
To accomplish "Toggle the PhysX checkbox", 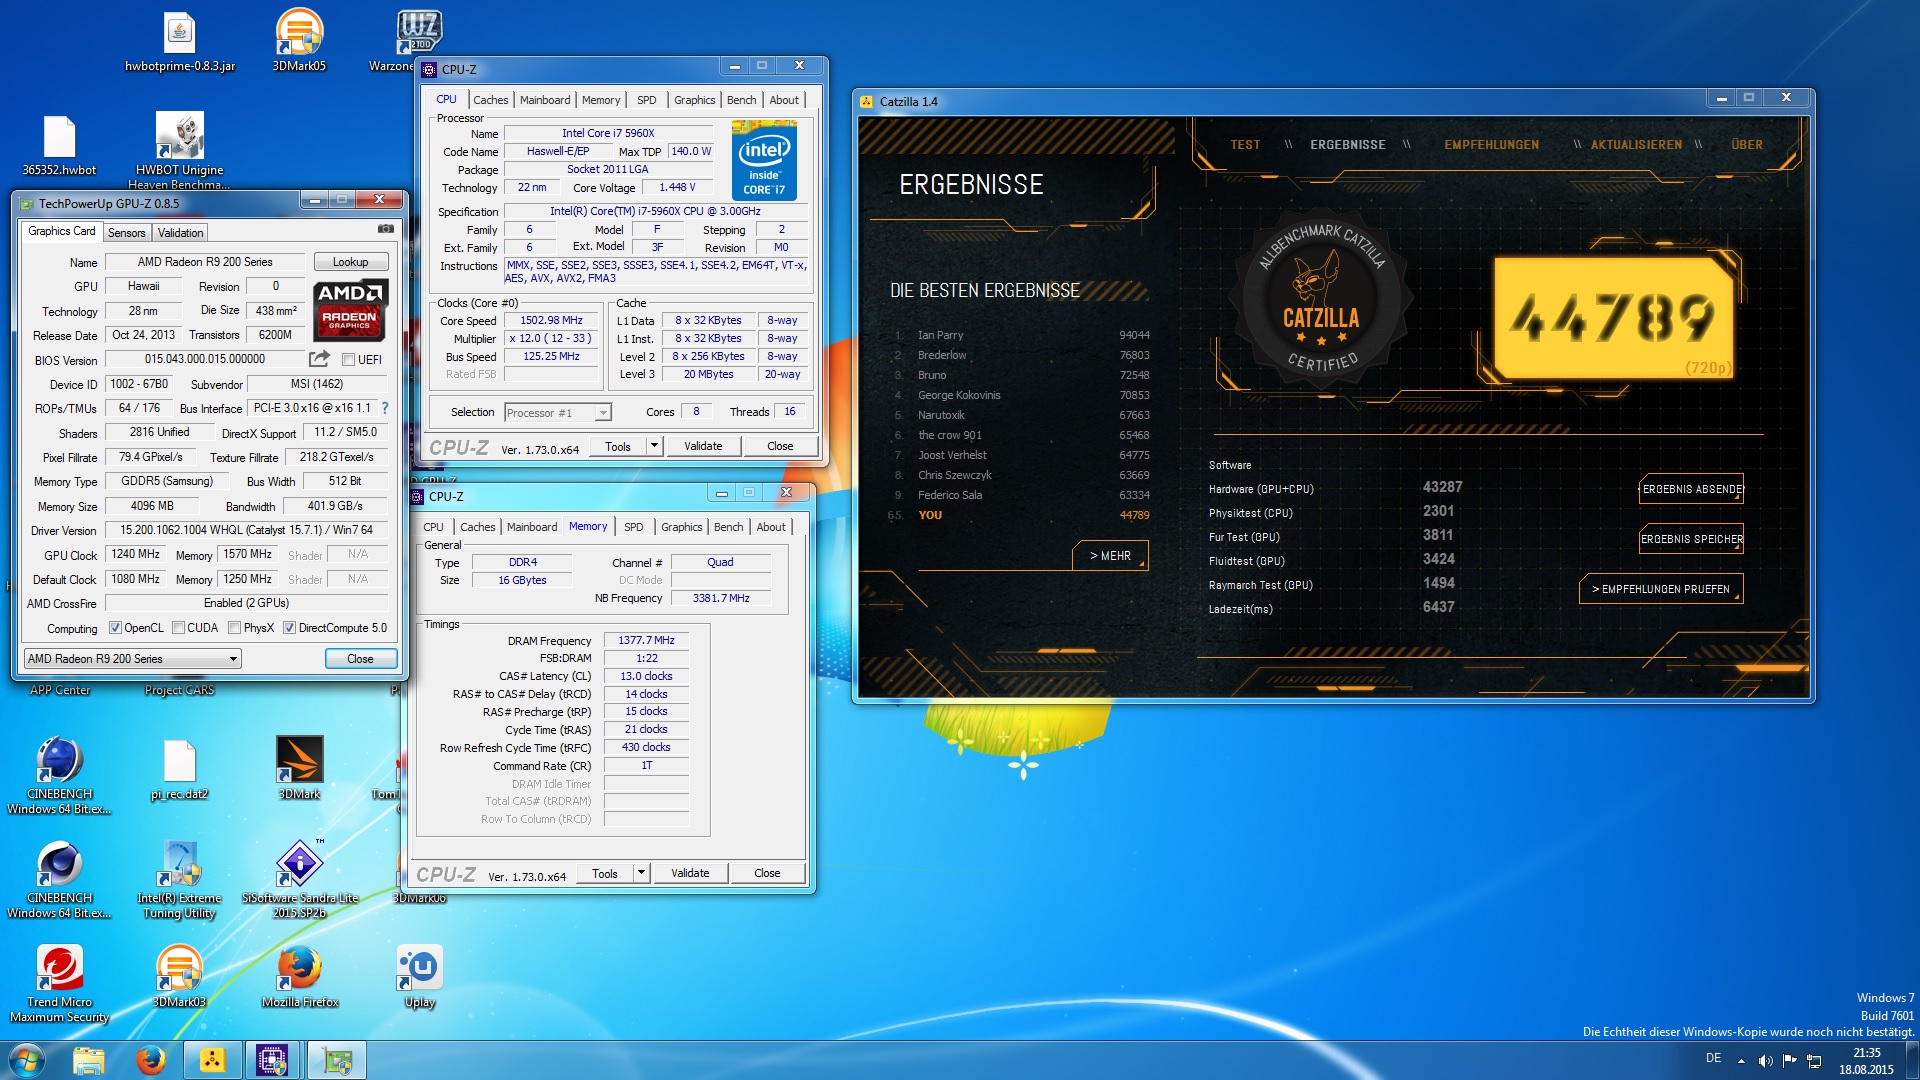I will [x=234, y=628].
